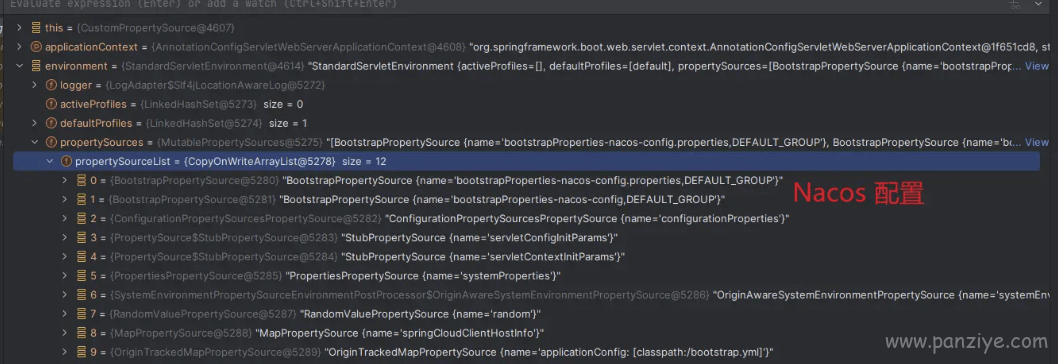Expand element 7 RandomValuePropertySource

65,314
